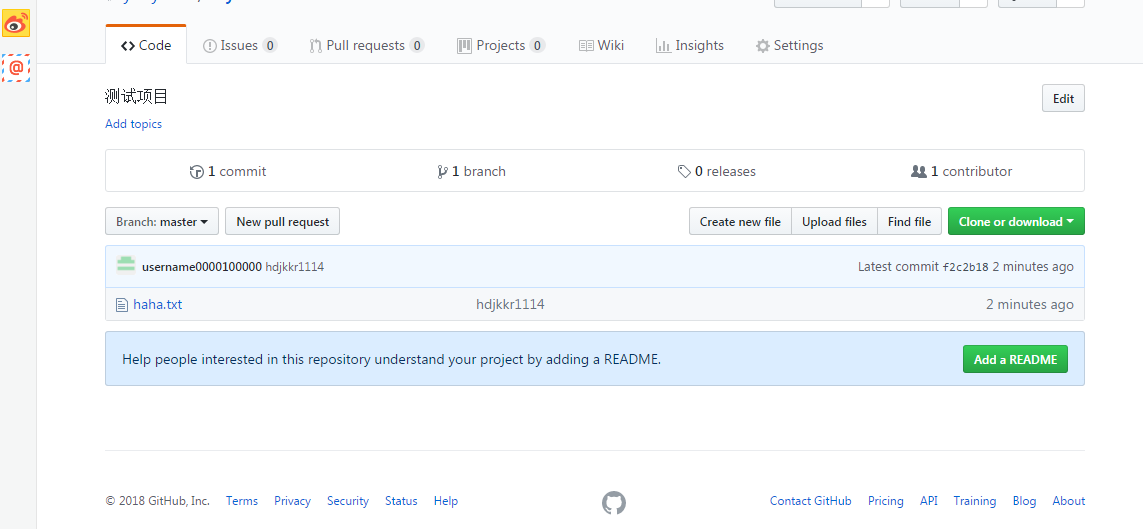Expand the Branch: master dropdown
The height and width of the screenshot is (529, 1143).
click(162, 222)
